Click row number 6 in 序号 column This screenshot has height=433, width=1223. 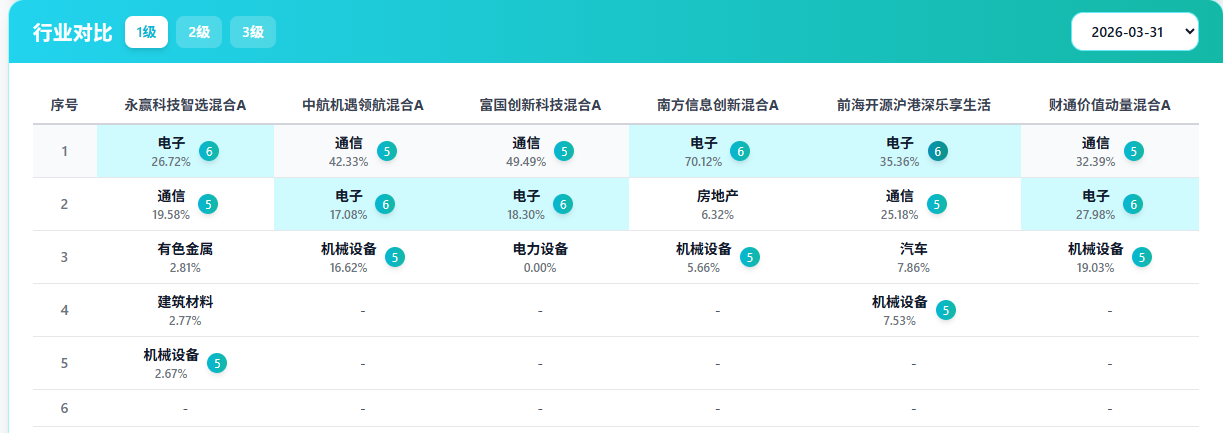point(65,408)
